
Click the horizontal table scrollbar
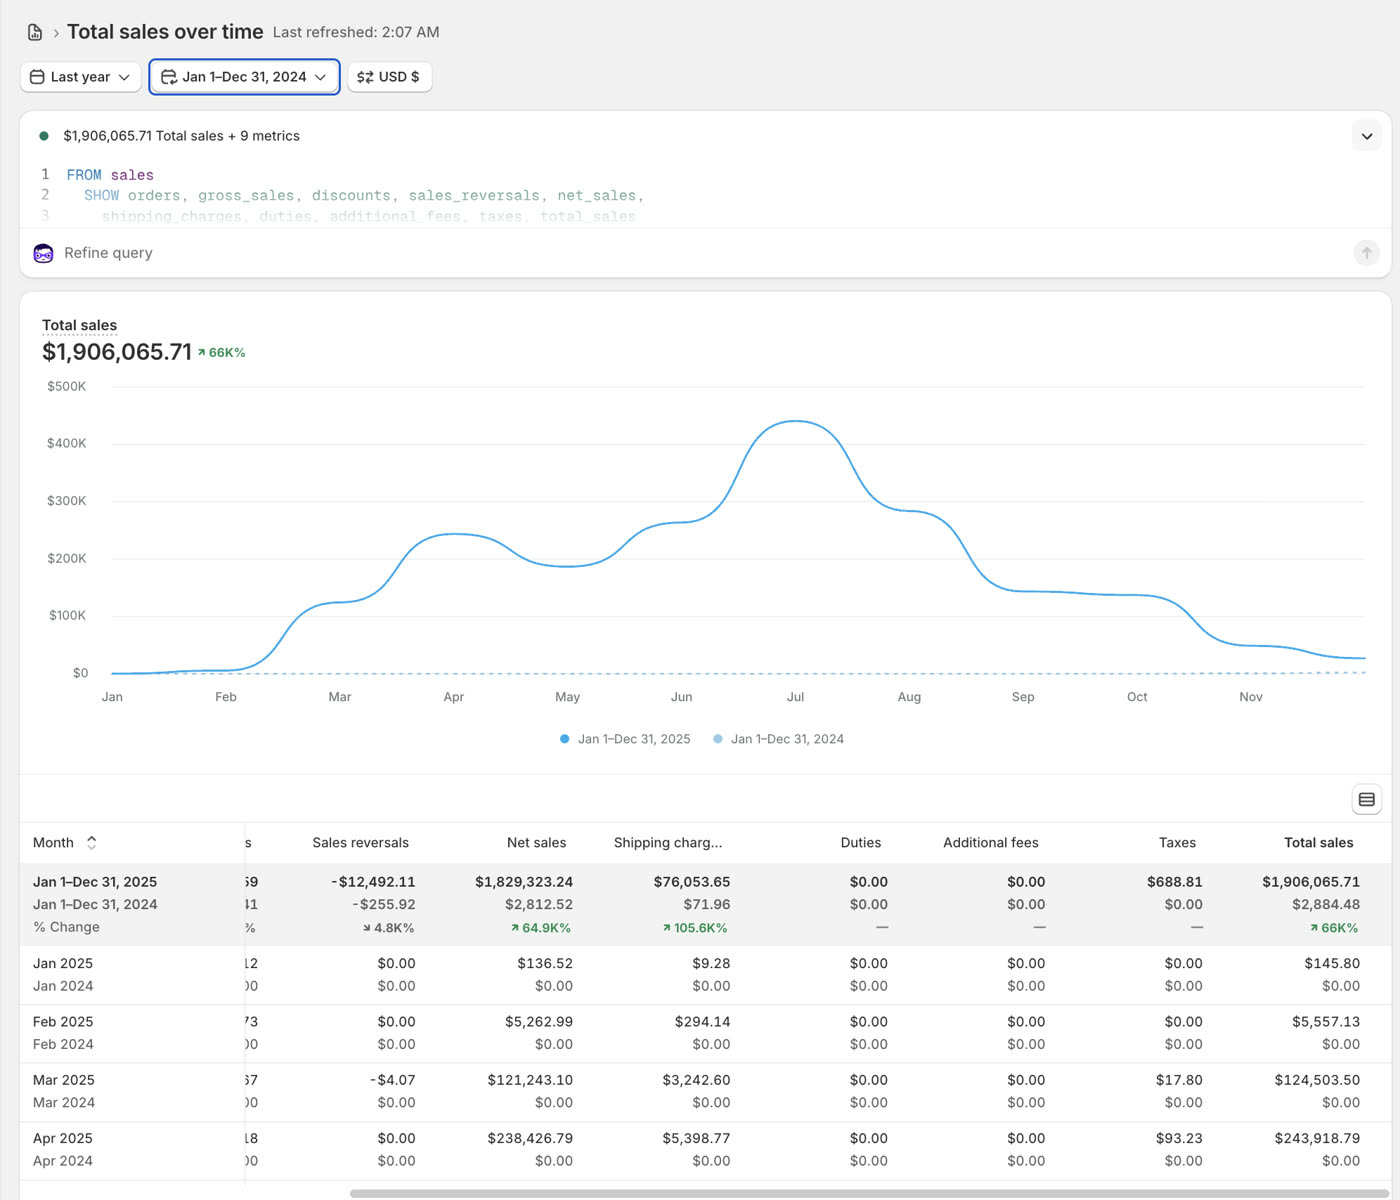pyautogui.click(x=870, y=1193)
